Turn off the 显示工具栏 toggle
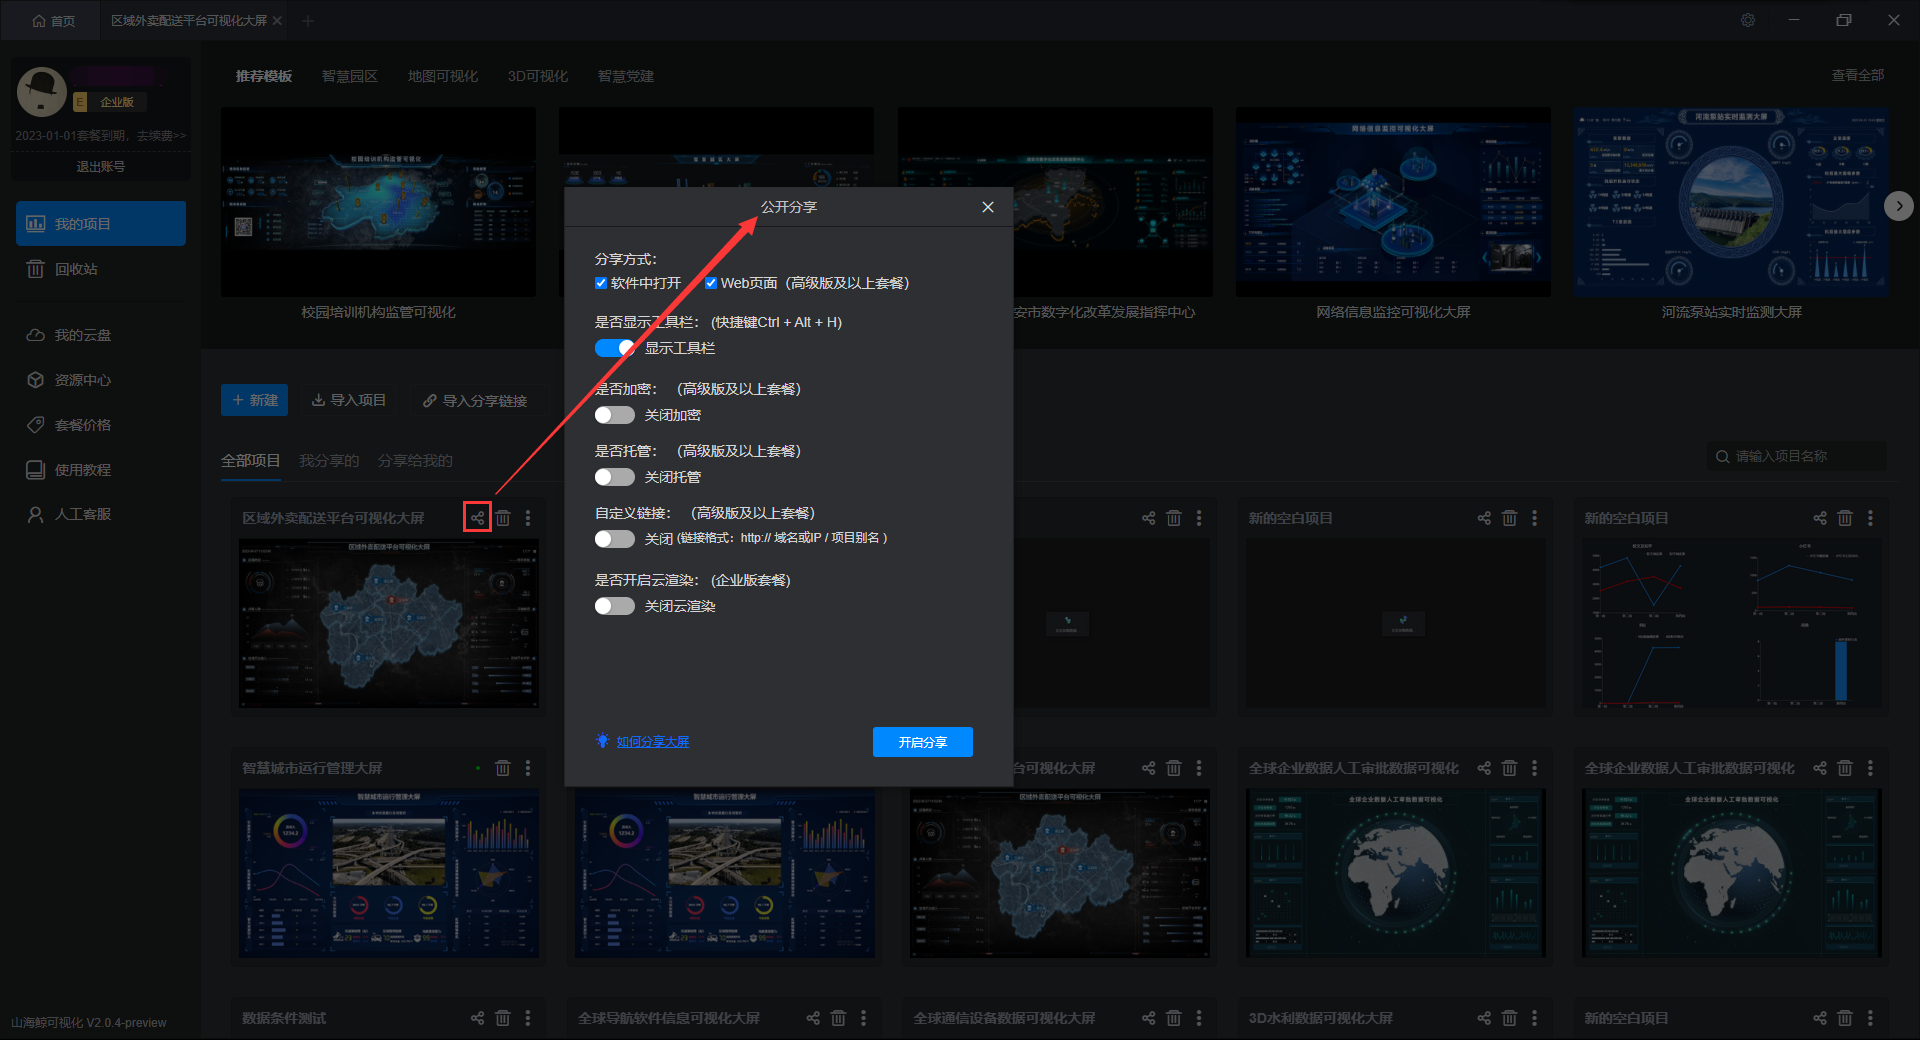This screenshot has height=1040, width=1920. click(x=615, y=348)
